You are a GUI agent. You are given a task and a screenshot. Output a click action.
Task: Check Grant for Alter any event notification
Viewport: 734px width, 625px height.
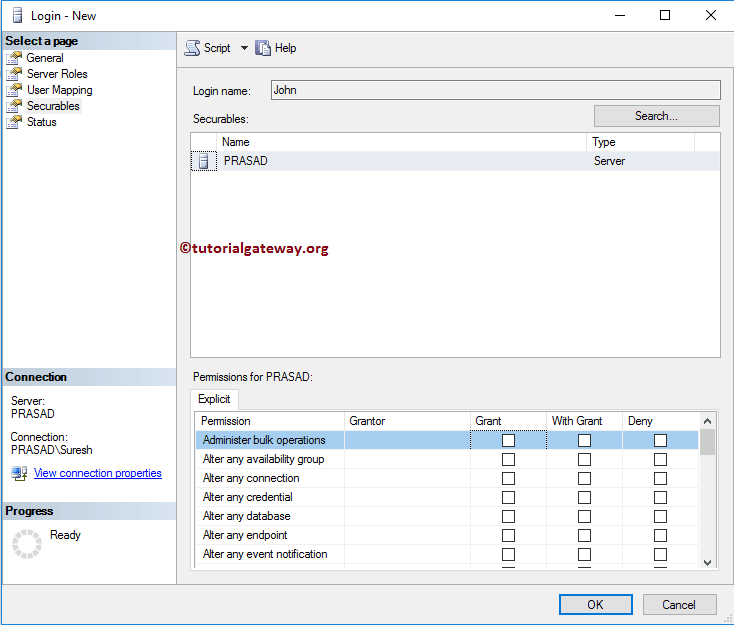(508, 554)
